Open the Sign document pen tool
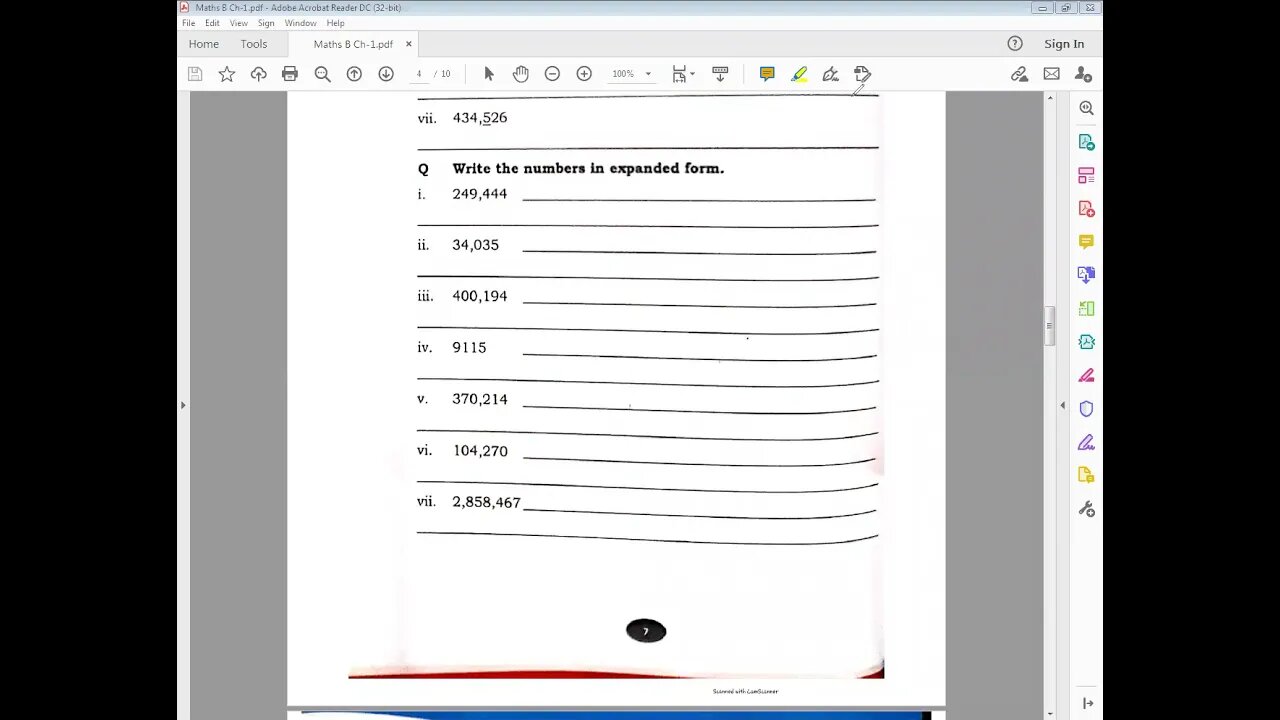Image resolution: width=1280 pixels, height=720 pixels. click(x=830, y=74)
